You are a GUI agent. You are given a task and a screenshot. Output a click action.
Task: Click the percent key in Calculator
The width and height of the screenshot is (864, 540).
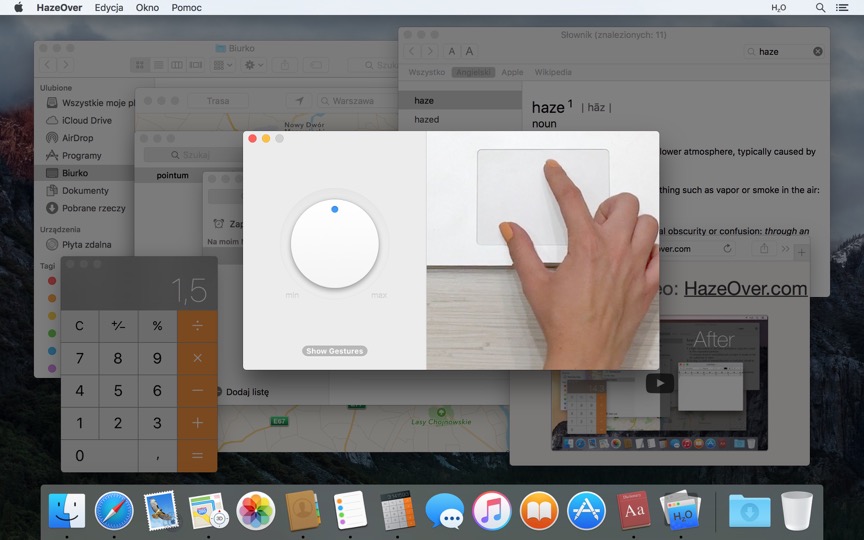pyautogui.click(x=157, y=326)
